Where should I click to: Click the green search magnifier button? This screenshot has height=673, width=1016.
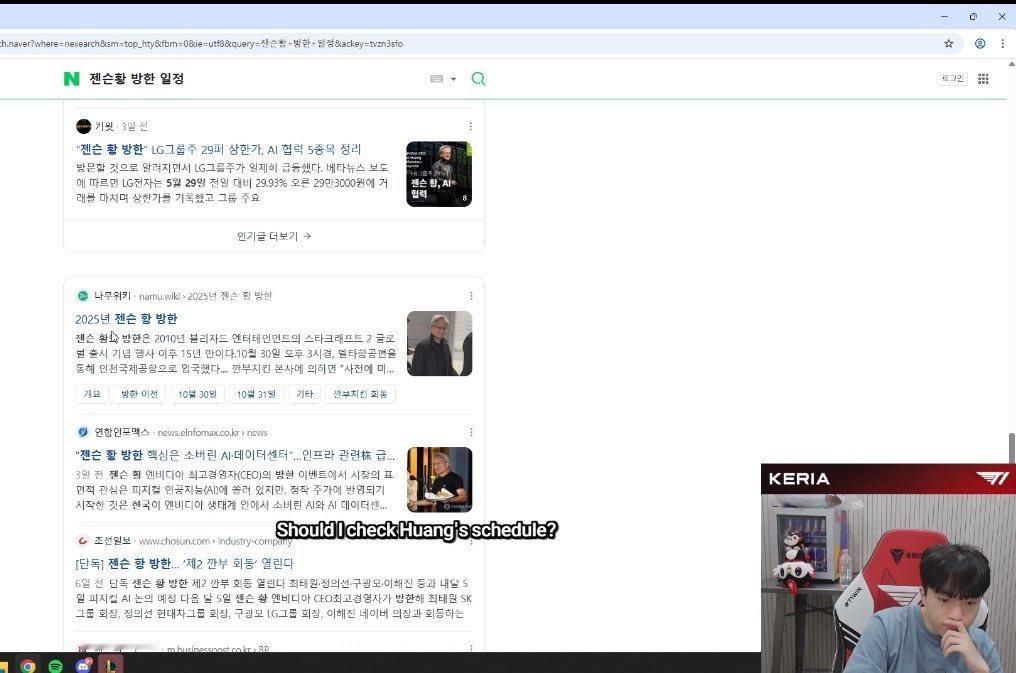(478, 79)
